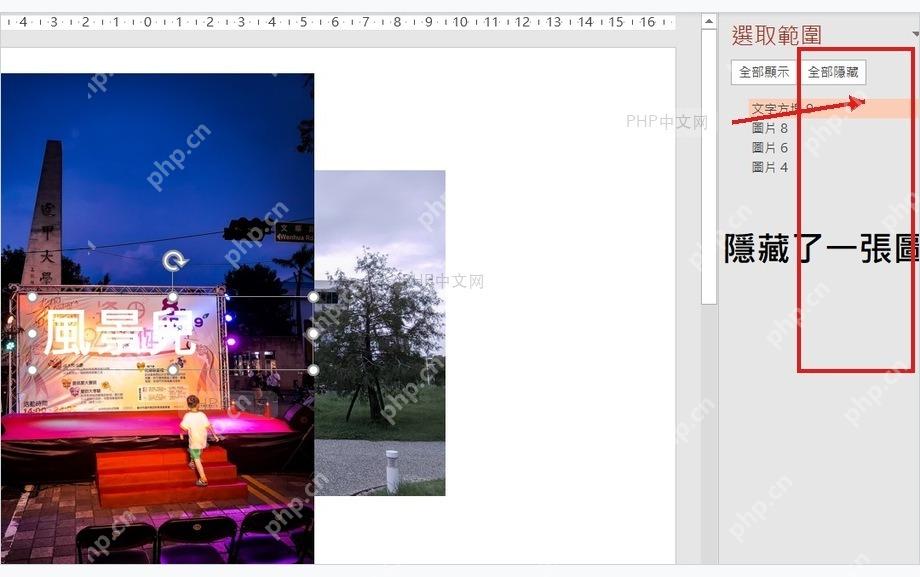Click the horizontal ruler above the slide
Image resolution: width=920 pixels, height=577 pixels.
[x=338, y=22]
